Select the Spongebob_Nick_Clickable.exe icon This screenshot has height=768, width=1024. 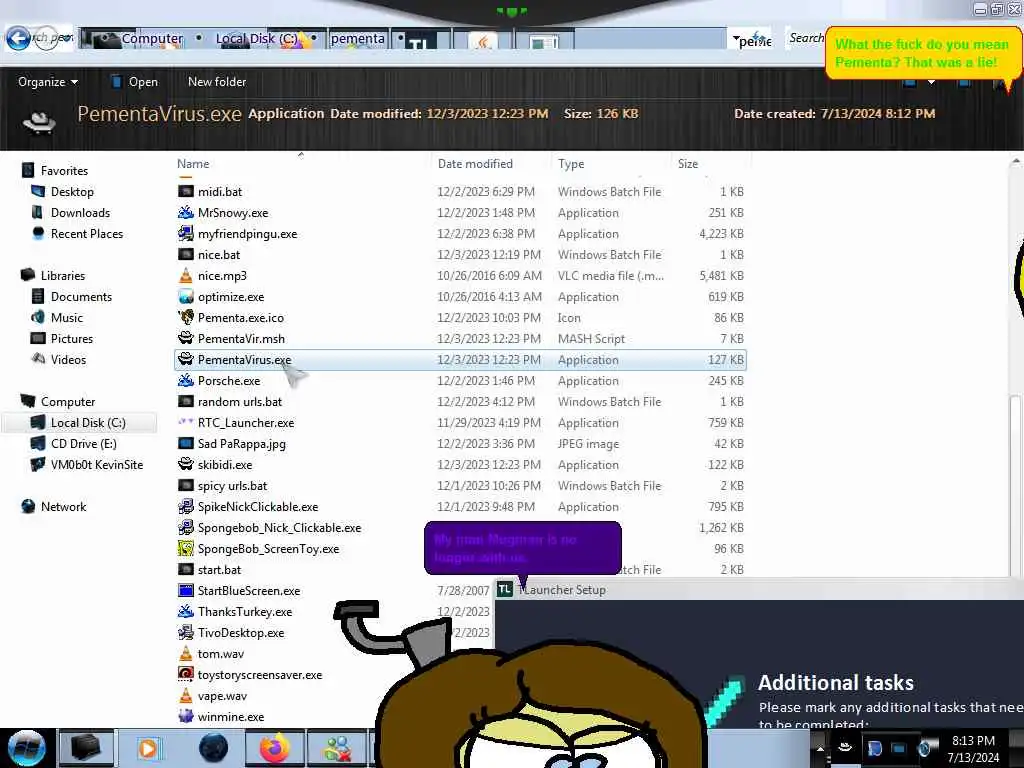tap(186, 528)
